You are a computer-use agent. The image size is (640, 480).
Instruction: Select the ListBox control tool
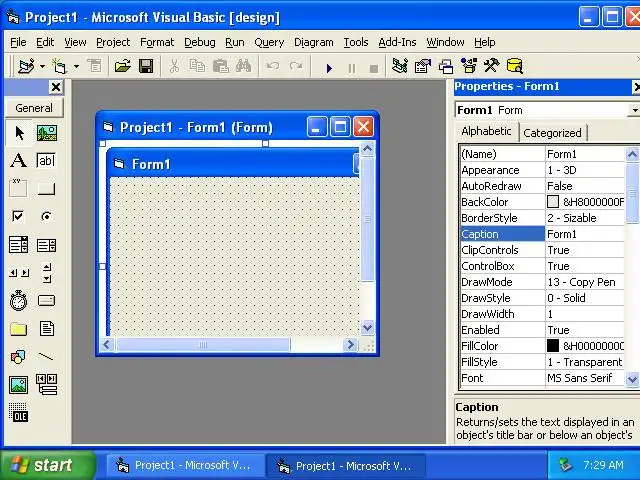click(x=47, y=245)
